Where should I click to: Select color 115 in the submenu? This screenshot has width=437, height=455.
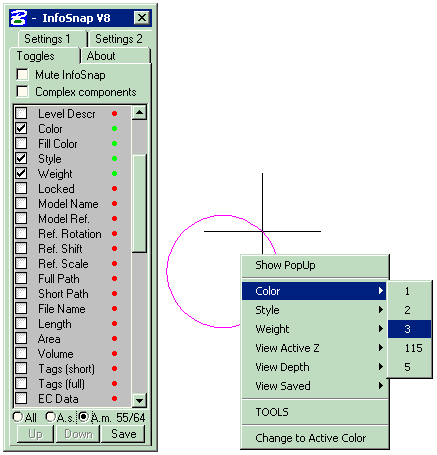pos(409,348)
